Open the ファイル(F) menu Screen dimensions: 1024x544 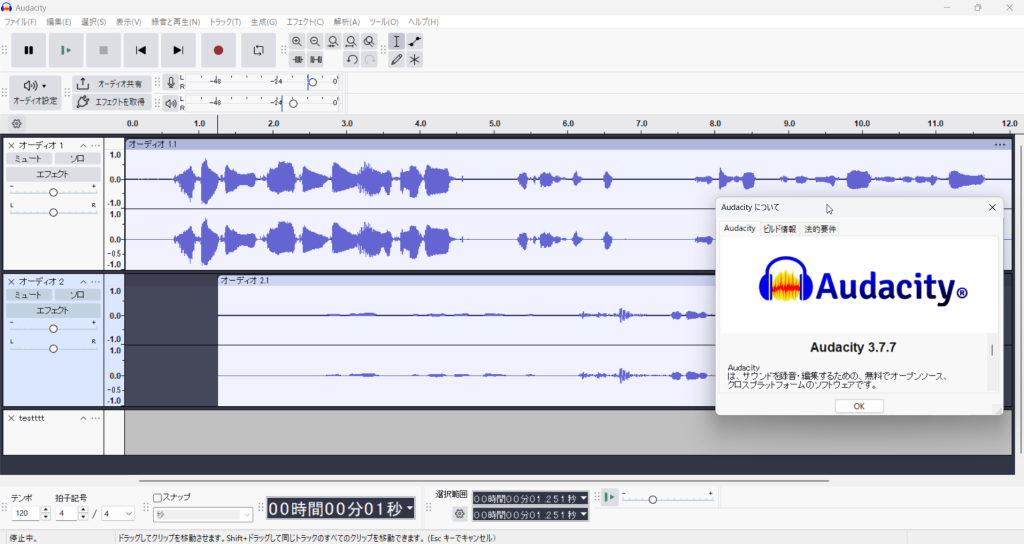[20, 22]
